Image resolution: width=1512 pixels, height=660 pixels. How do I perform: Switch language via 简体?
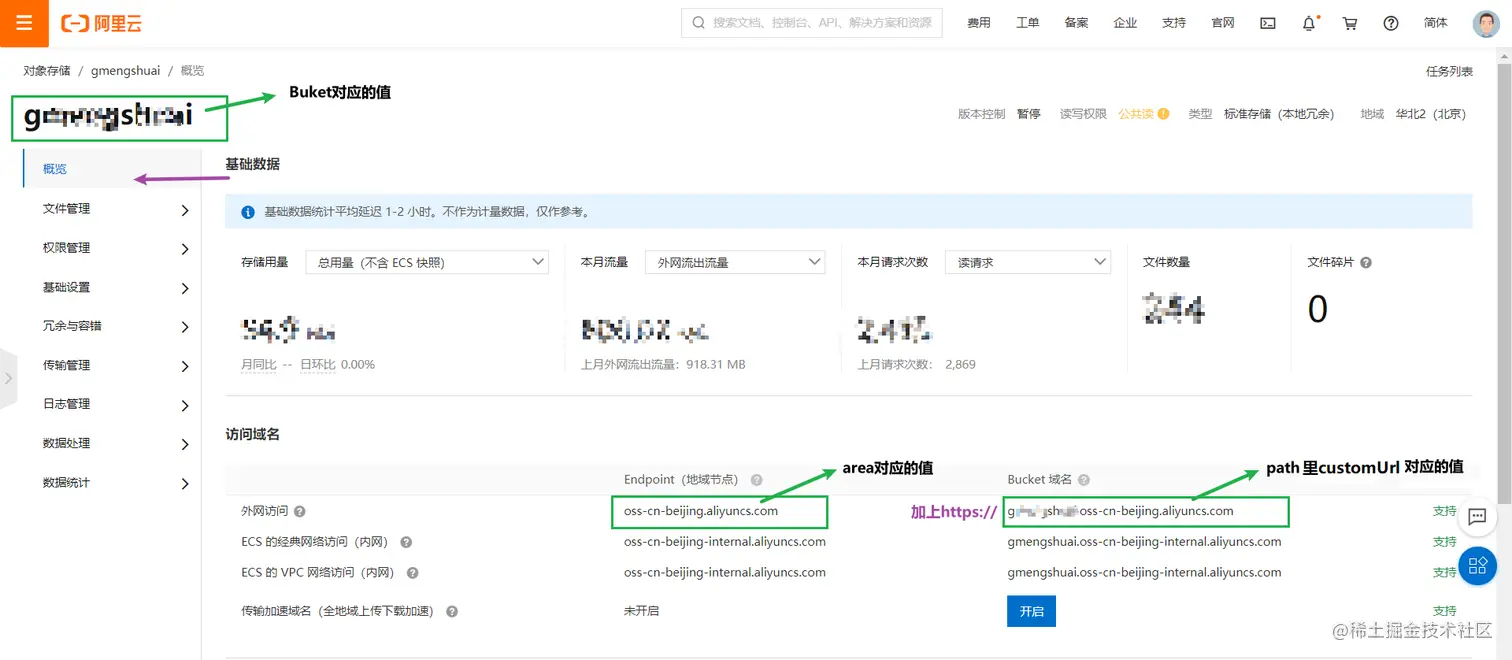1435,23
